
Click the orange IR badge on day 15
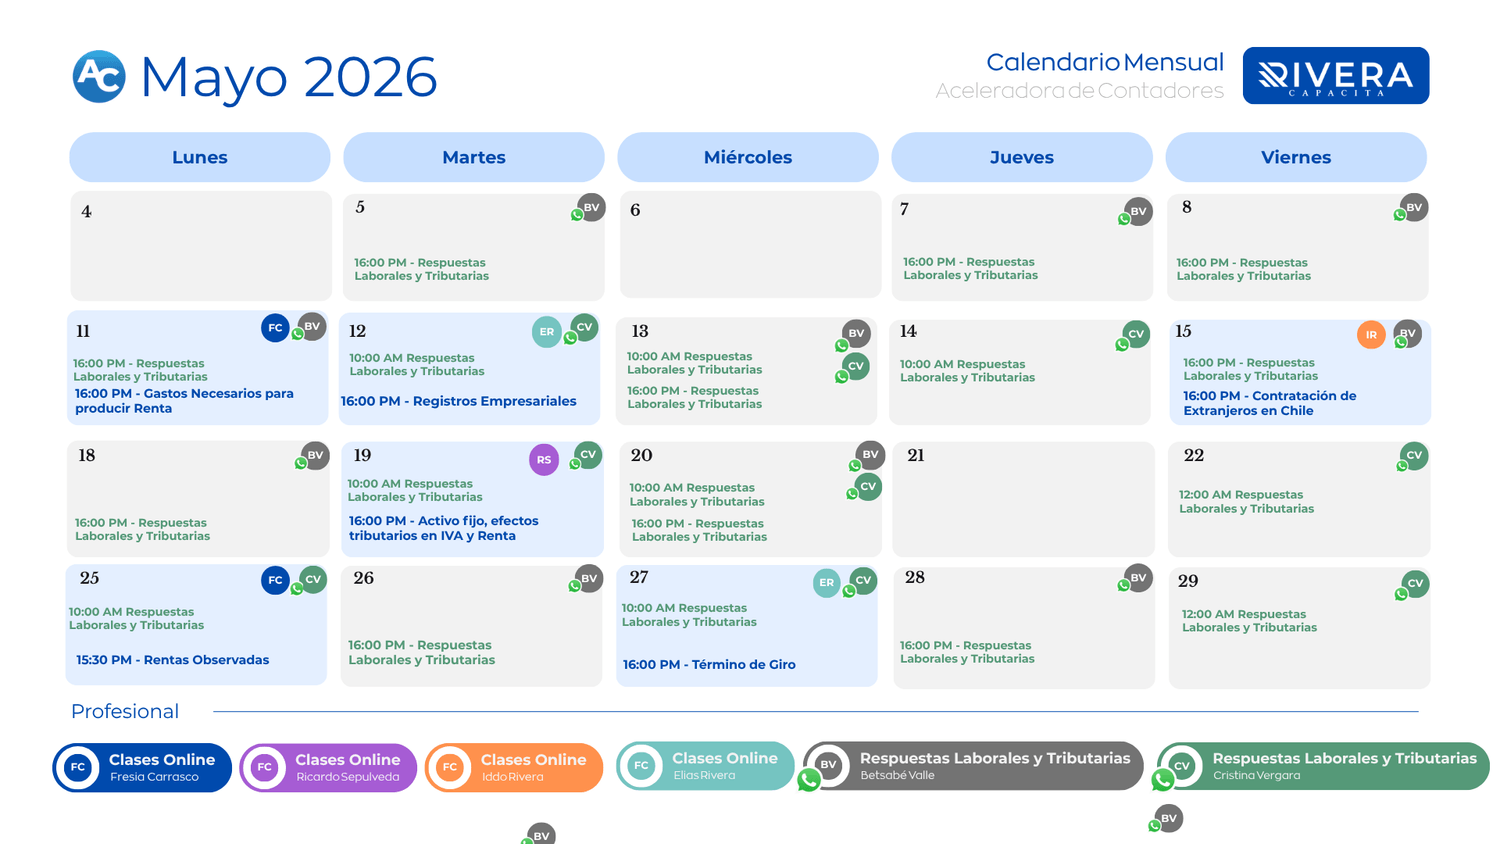(1371, 335)
